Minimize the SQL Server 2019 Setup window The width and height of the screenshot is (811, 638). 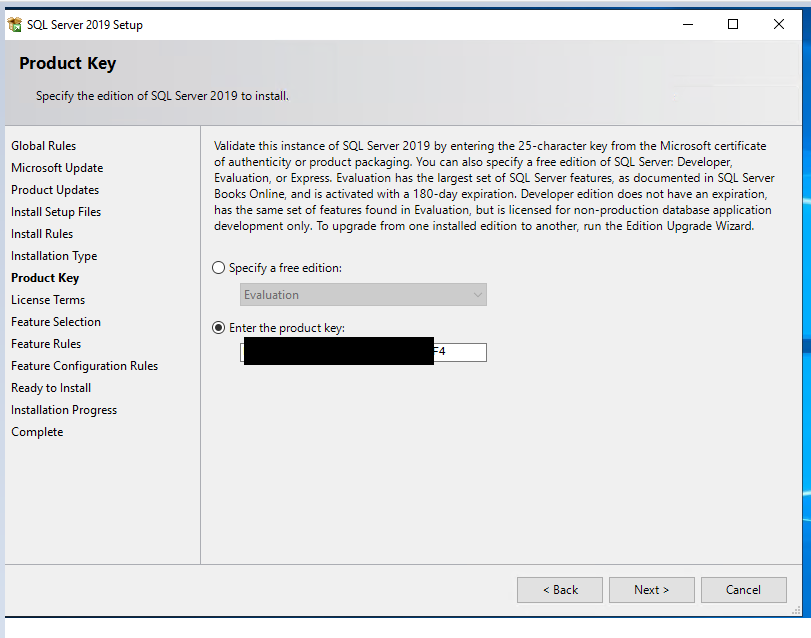[x=688, y=24]
